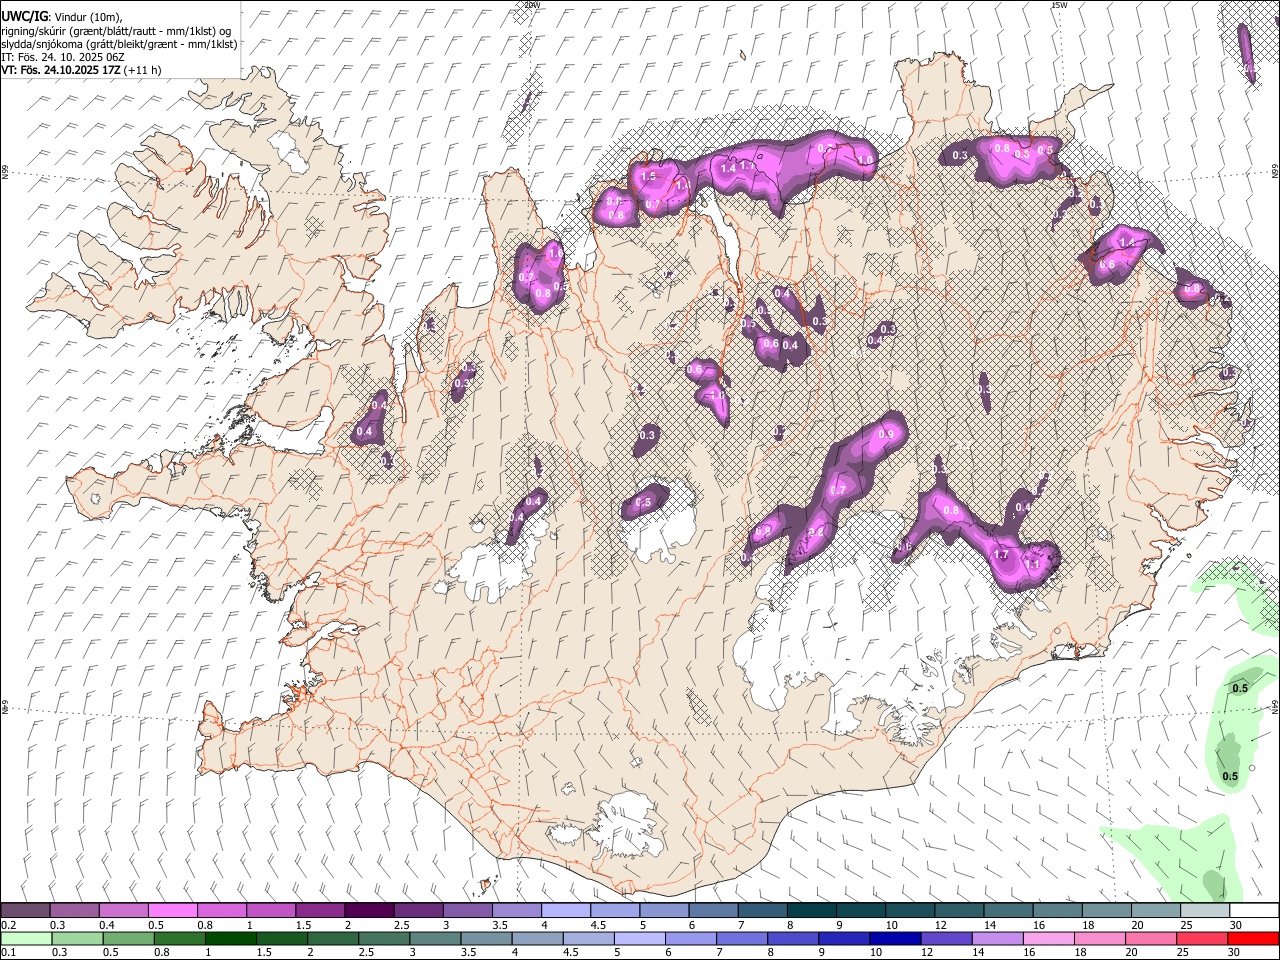Select the white 30 upper-row swatch
This screenshot has width=1280, height=960.
(1252, 910)
